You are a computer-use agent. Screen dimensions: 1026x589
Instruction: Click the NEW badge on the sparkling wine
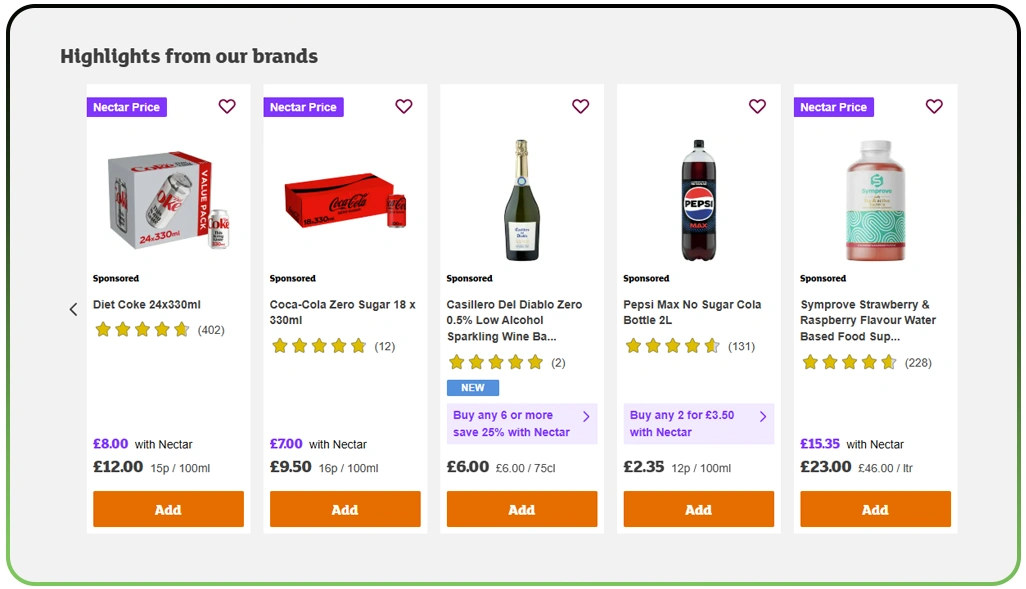[472, 387]
